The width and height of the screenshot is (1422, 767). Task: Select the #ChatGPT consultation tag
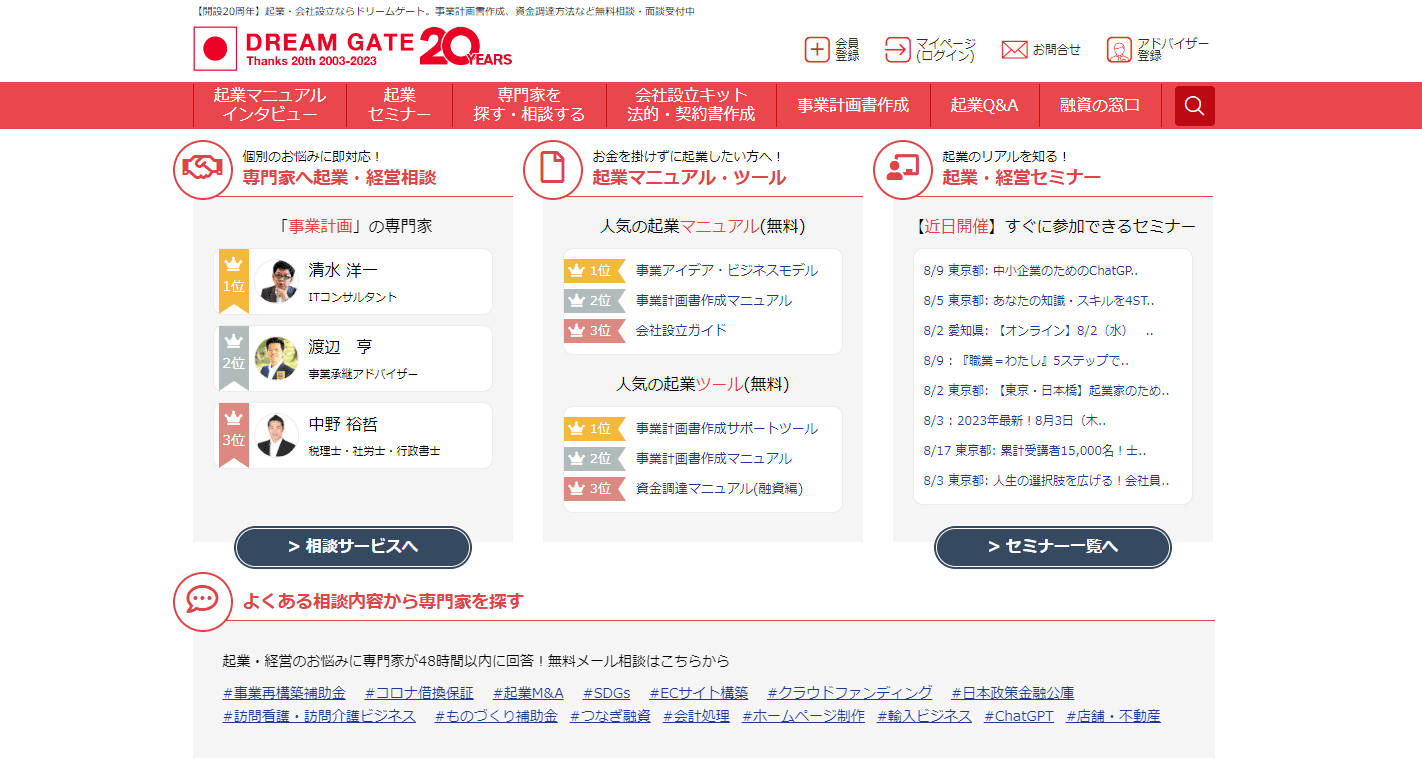1018,716
